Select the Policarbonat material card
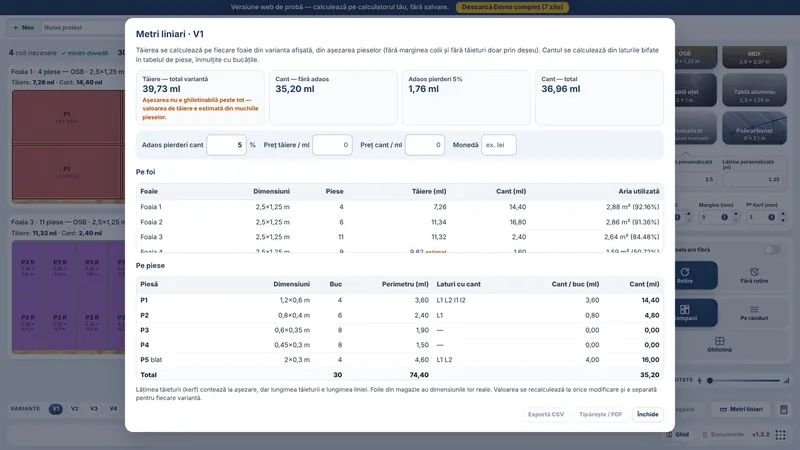 click(x=754, y=129)
